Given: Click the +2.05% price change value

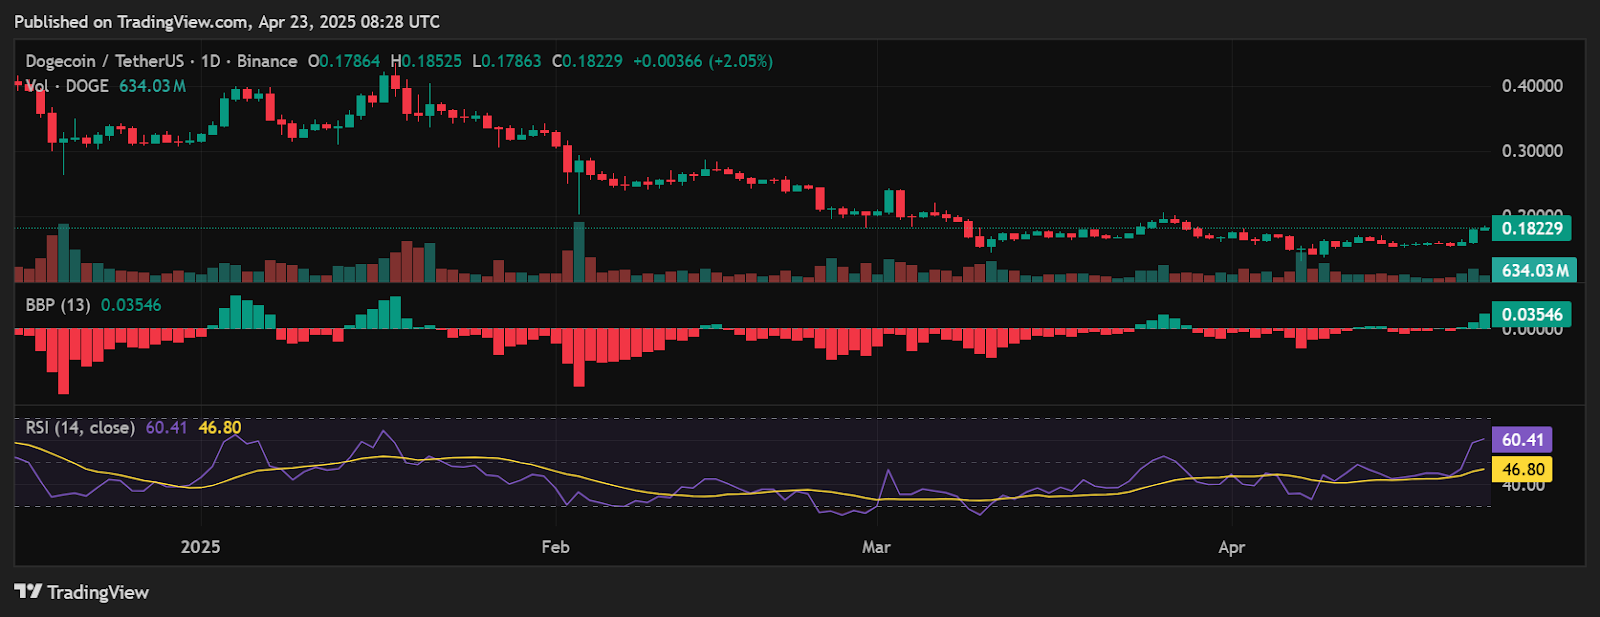Looking at the screenshot, I should pos(740,61).
